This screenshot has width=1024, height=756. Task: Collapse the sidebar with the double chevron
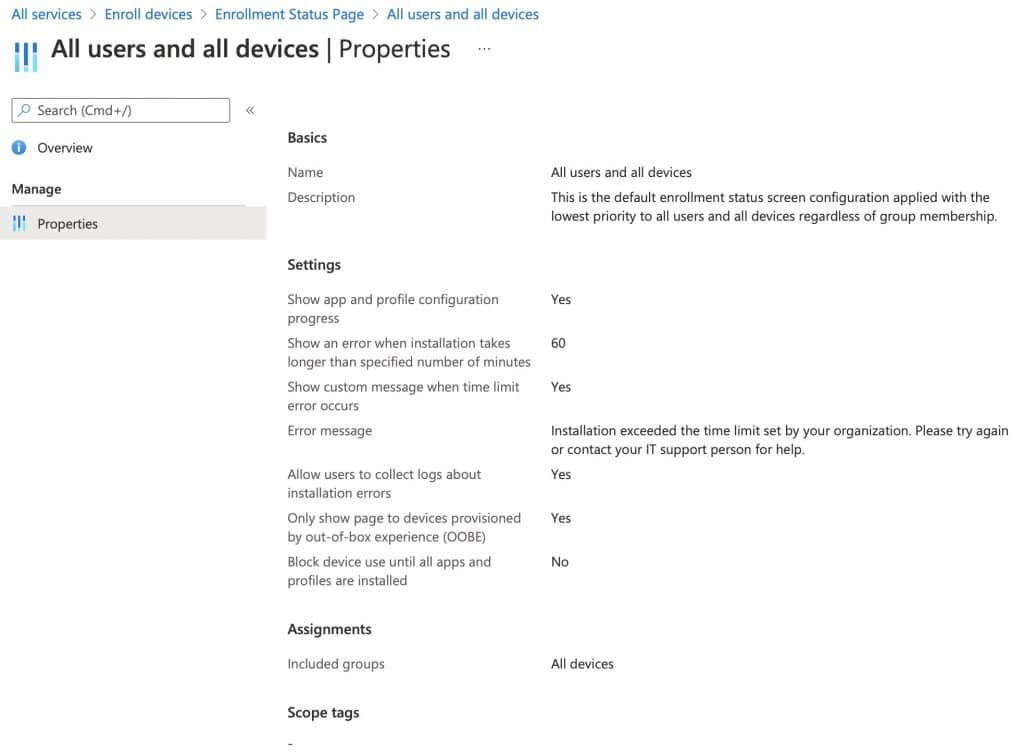(x=251, y=111)
